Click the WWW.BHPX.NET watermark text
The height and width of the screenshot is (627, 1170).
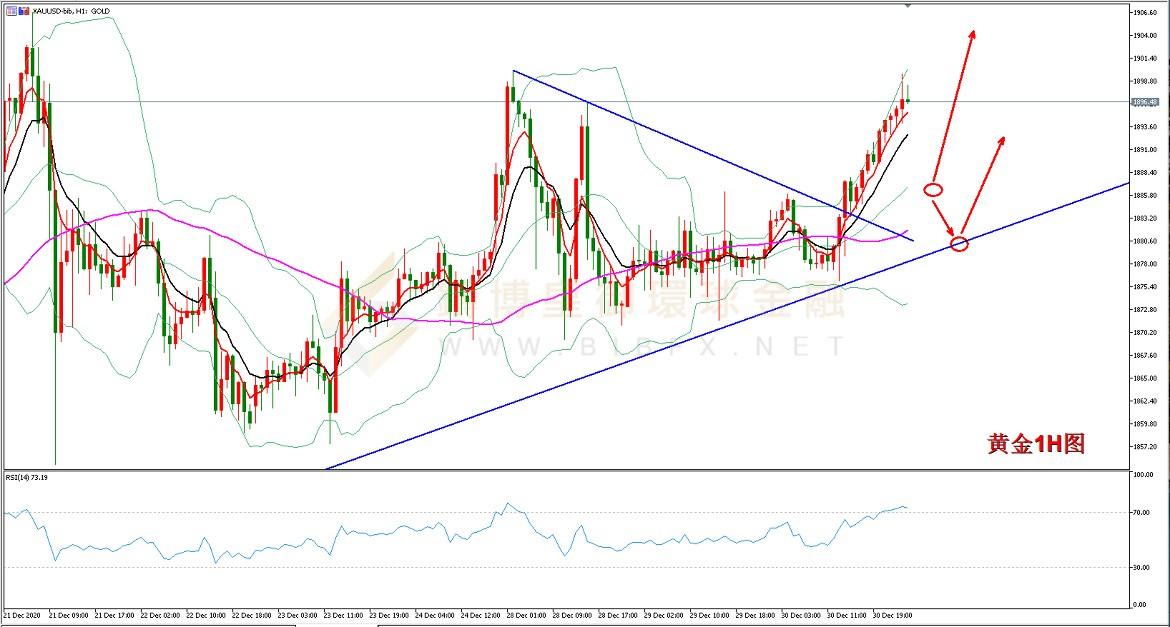[x=660, y=347]
